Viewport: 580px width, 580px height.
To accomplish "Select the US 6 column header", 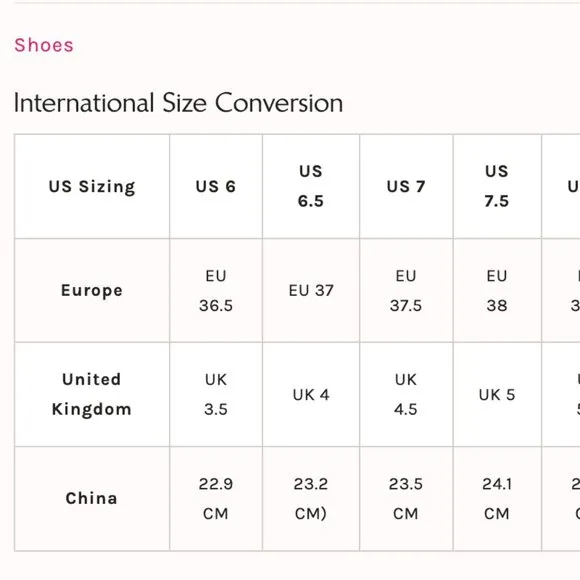I will (216, 186).
